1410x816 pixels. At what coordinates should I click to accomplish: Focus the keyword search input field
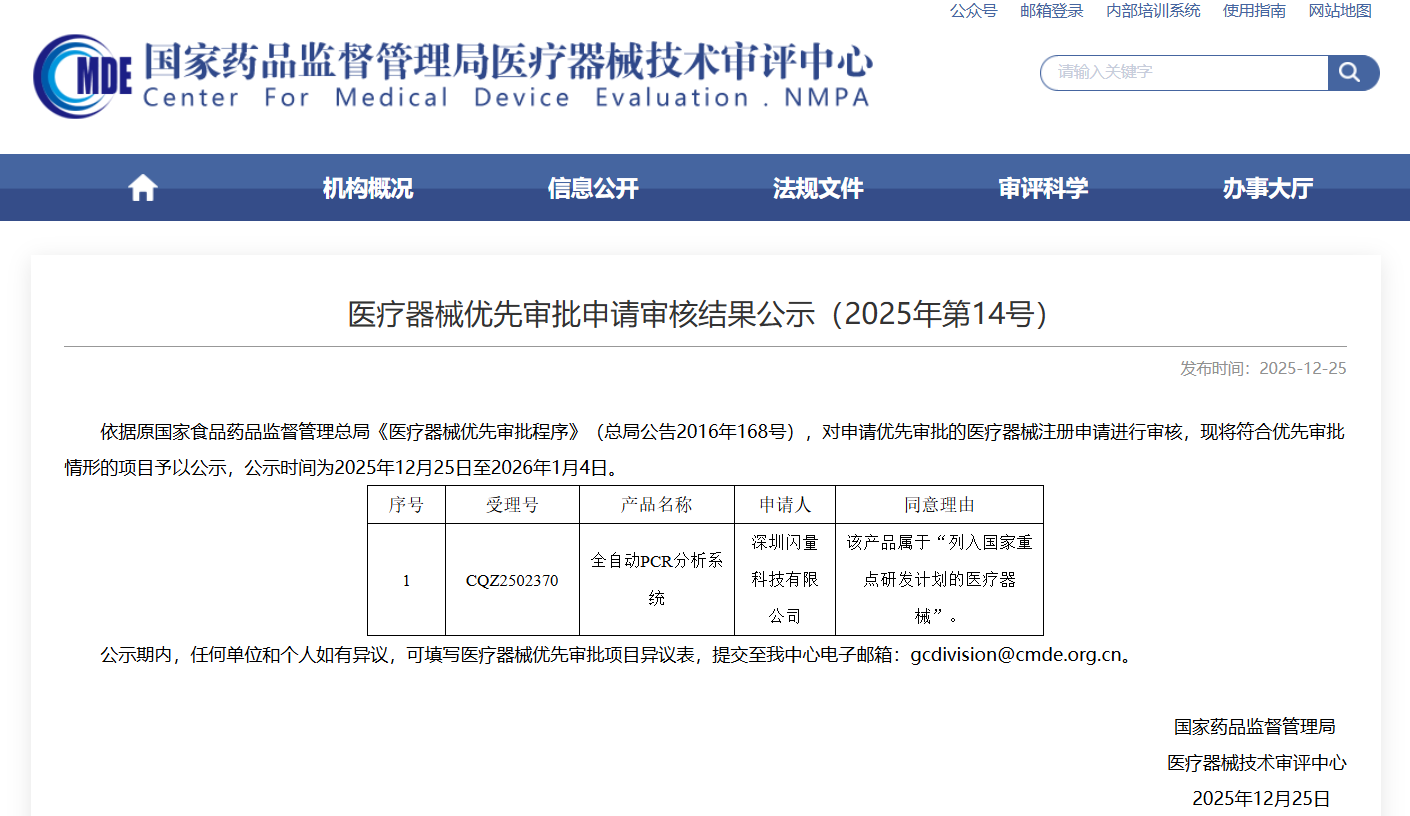[1185, 73]
